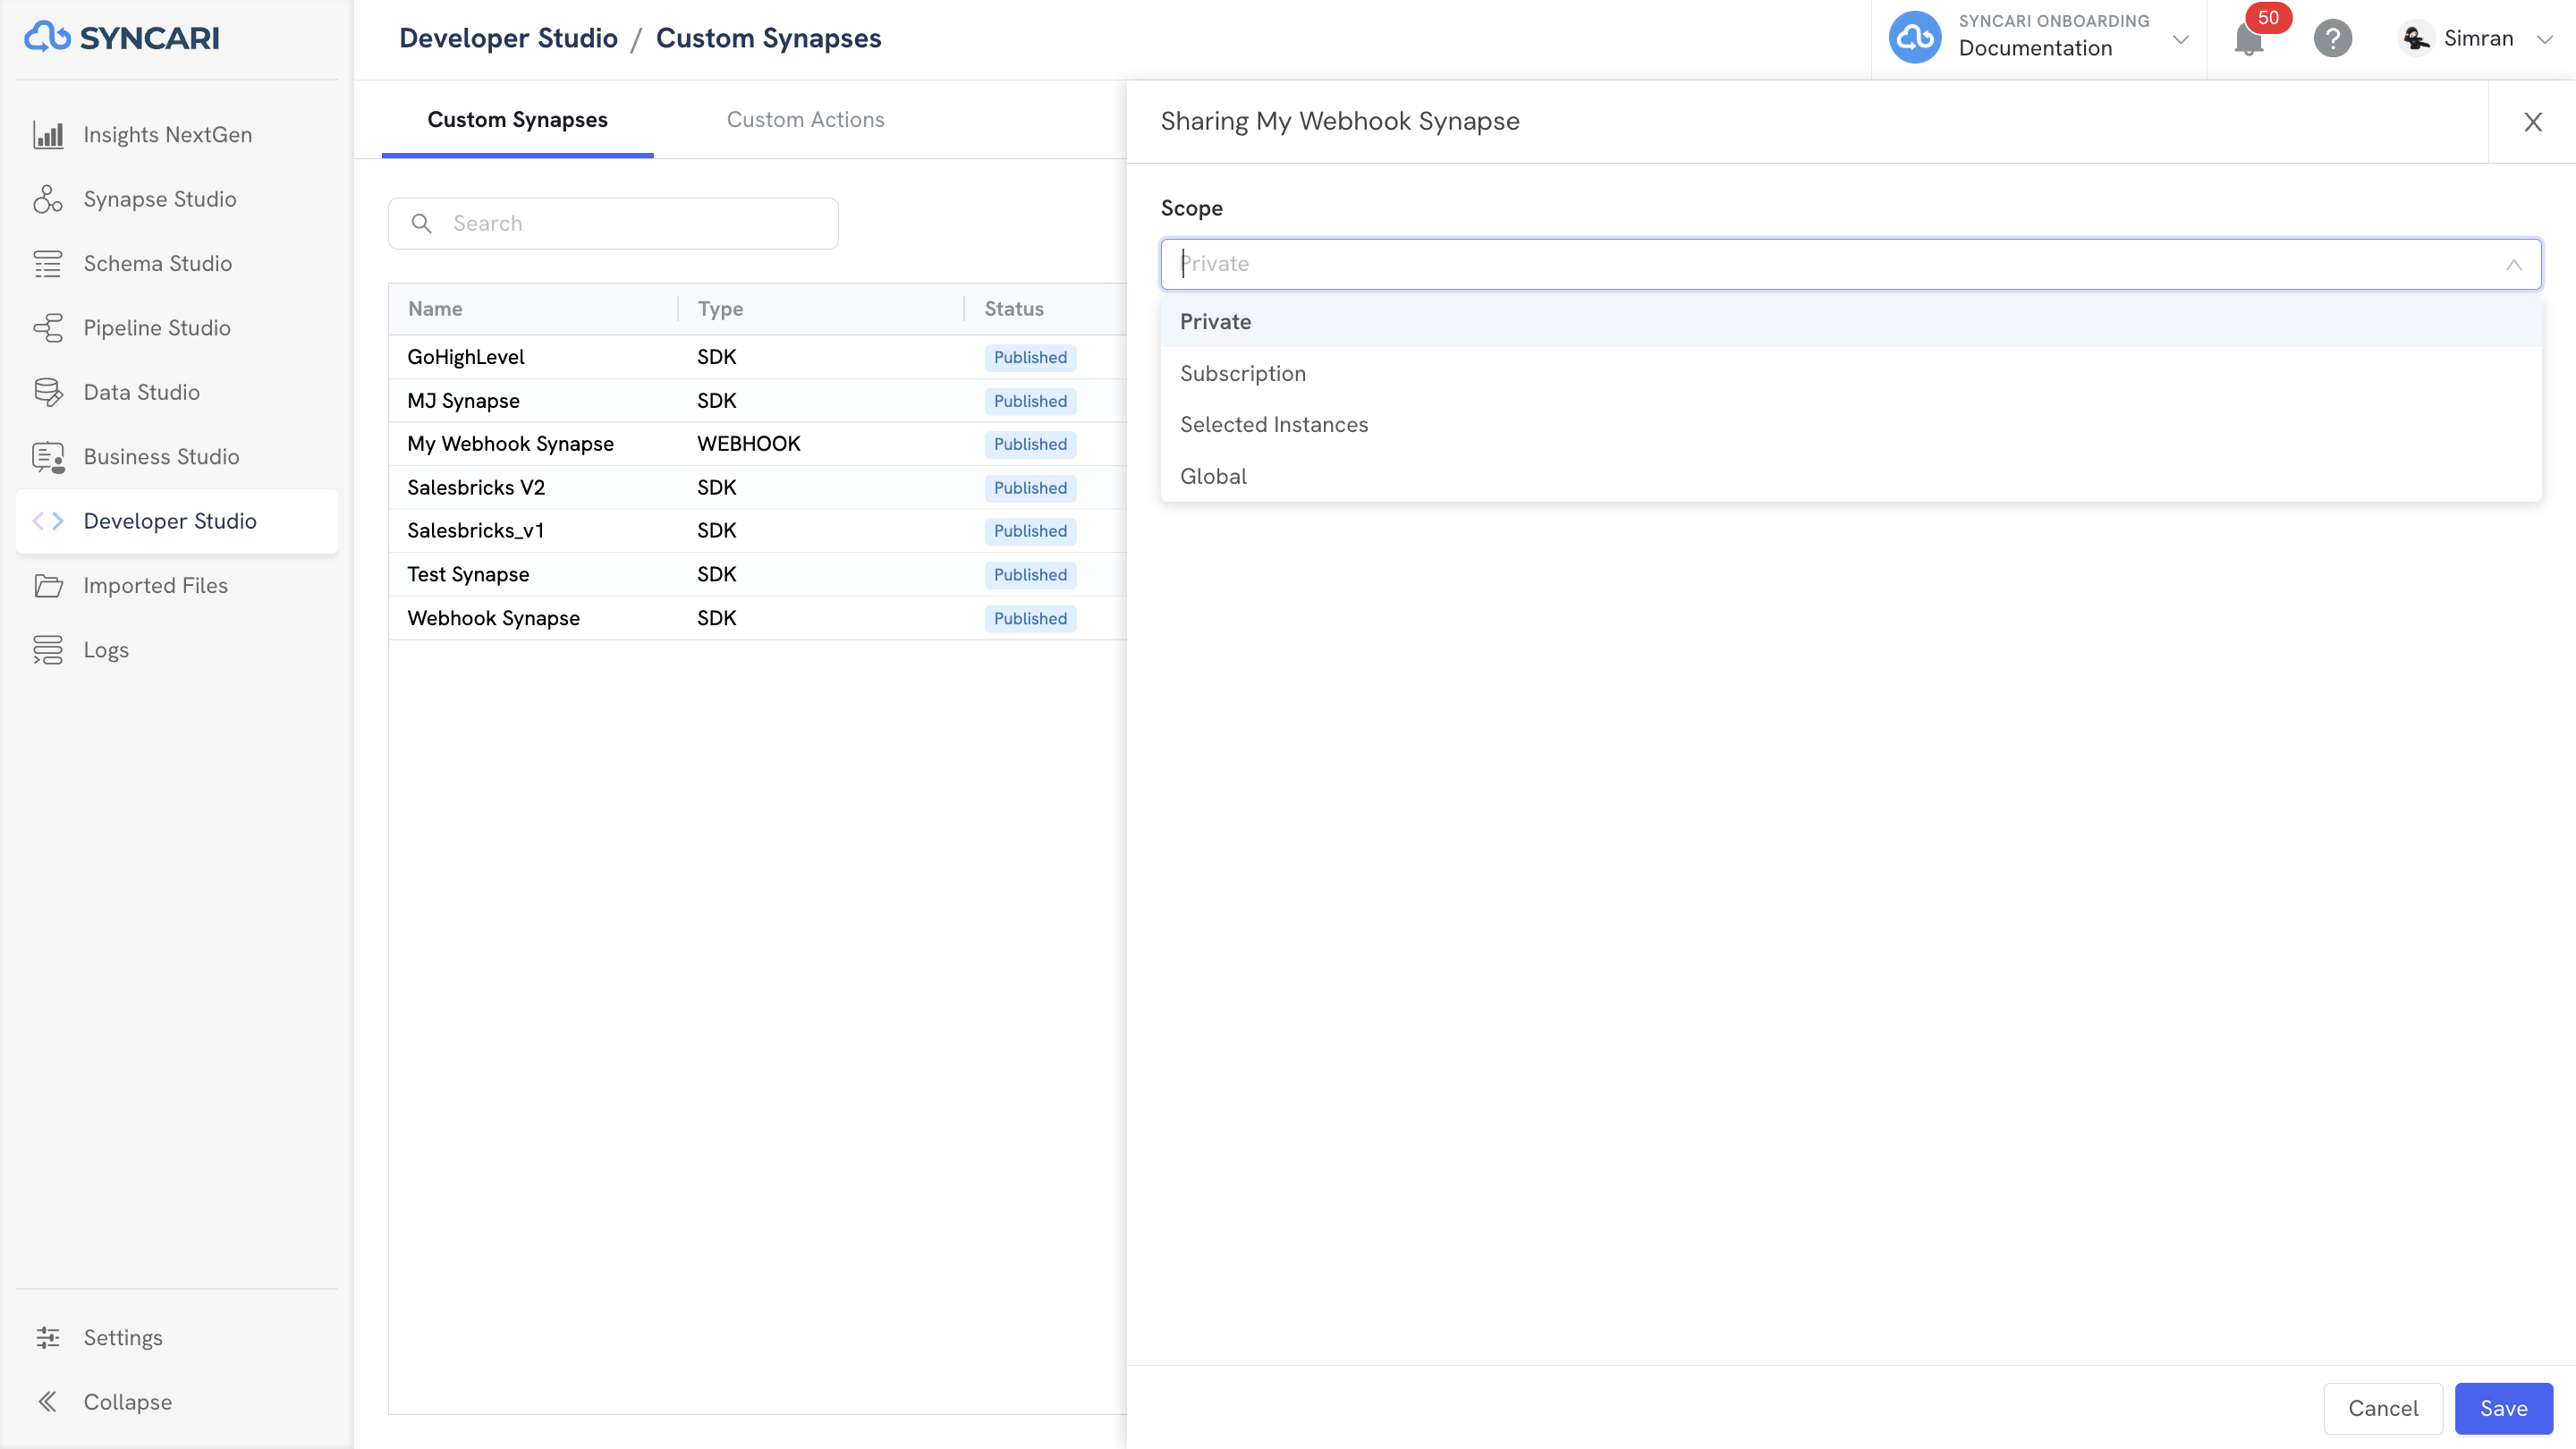This screenshot has width=2576, height=1449.
Task: Click the Synapse Studio sidebar icon
Action: 48,199
